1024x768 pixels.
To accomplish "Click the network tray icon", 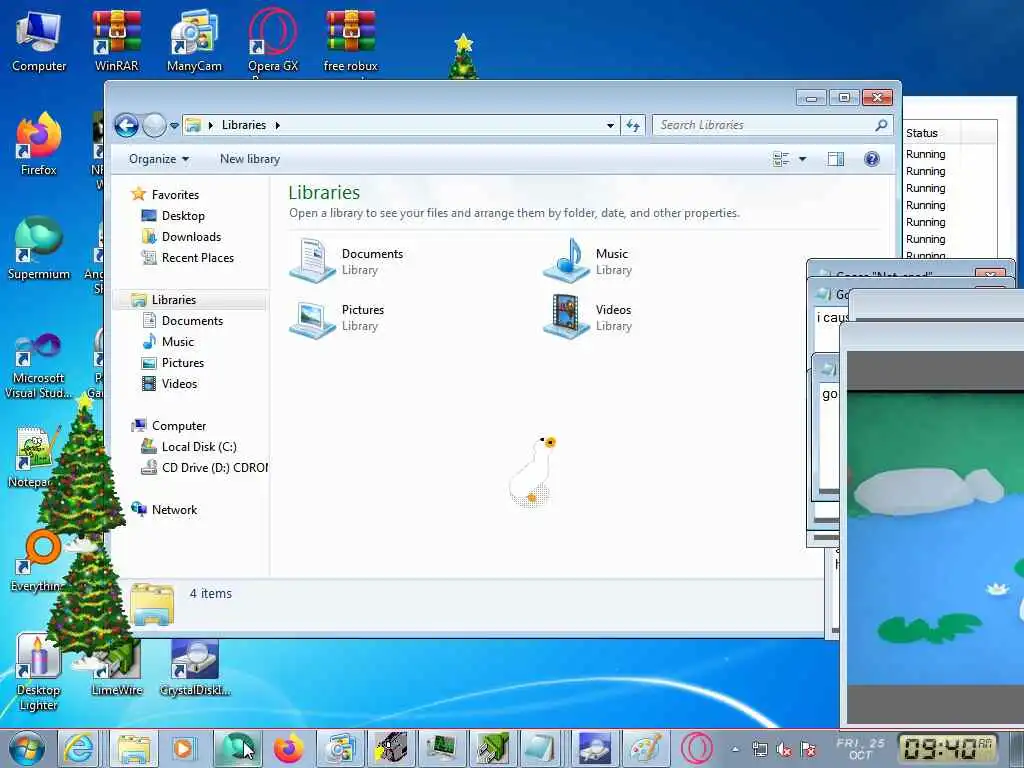I will coord(760,750).
